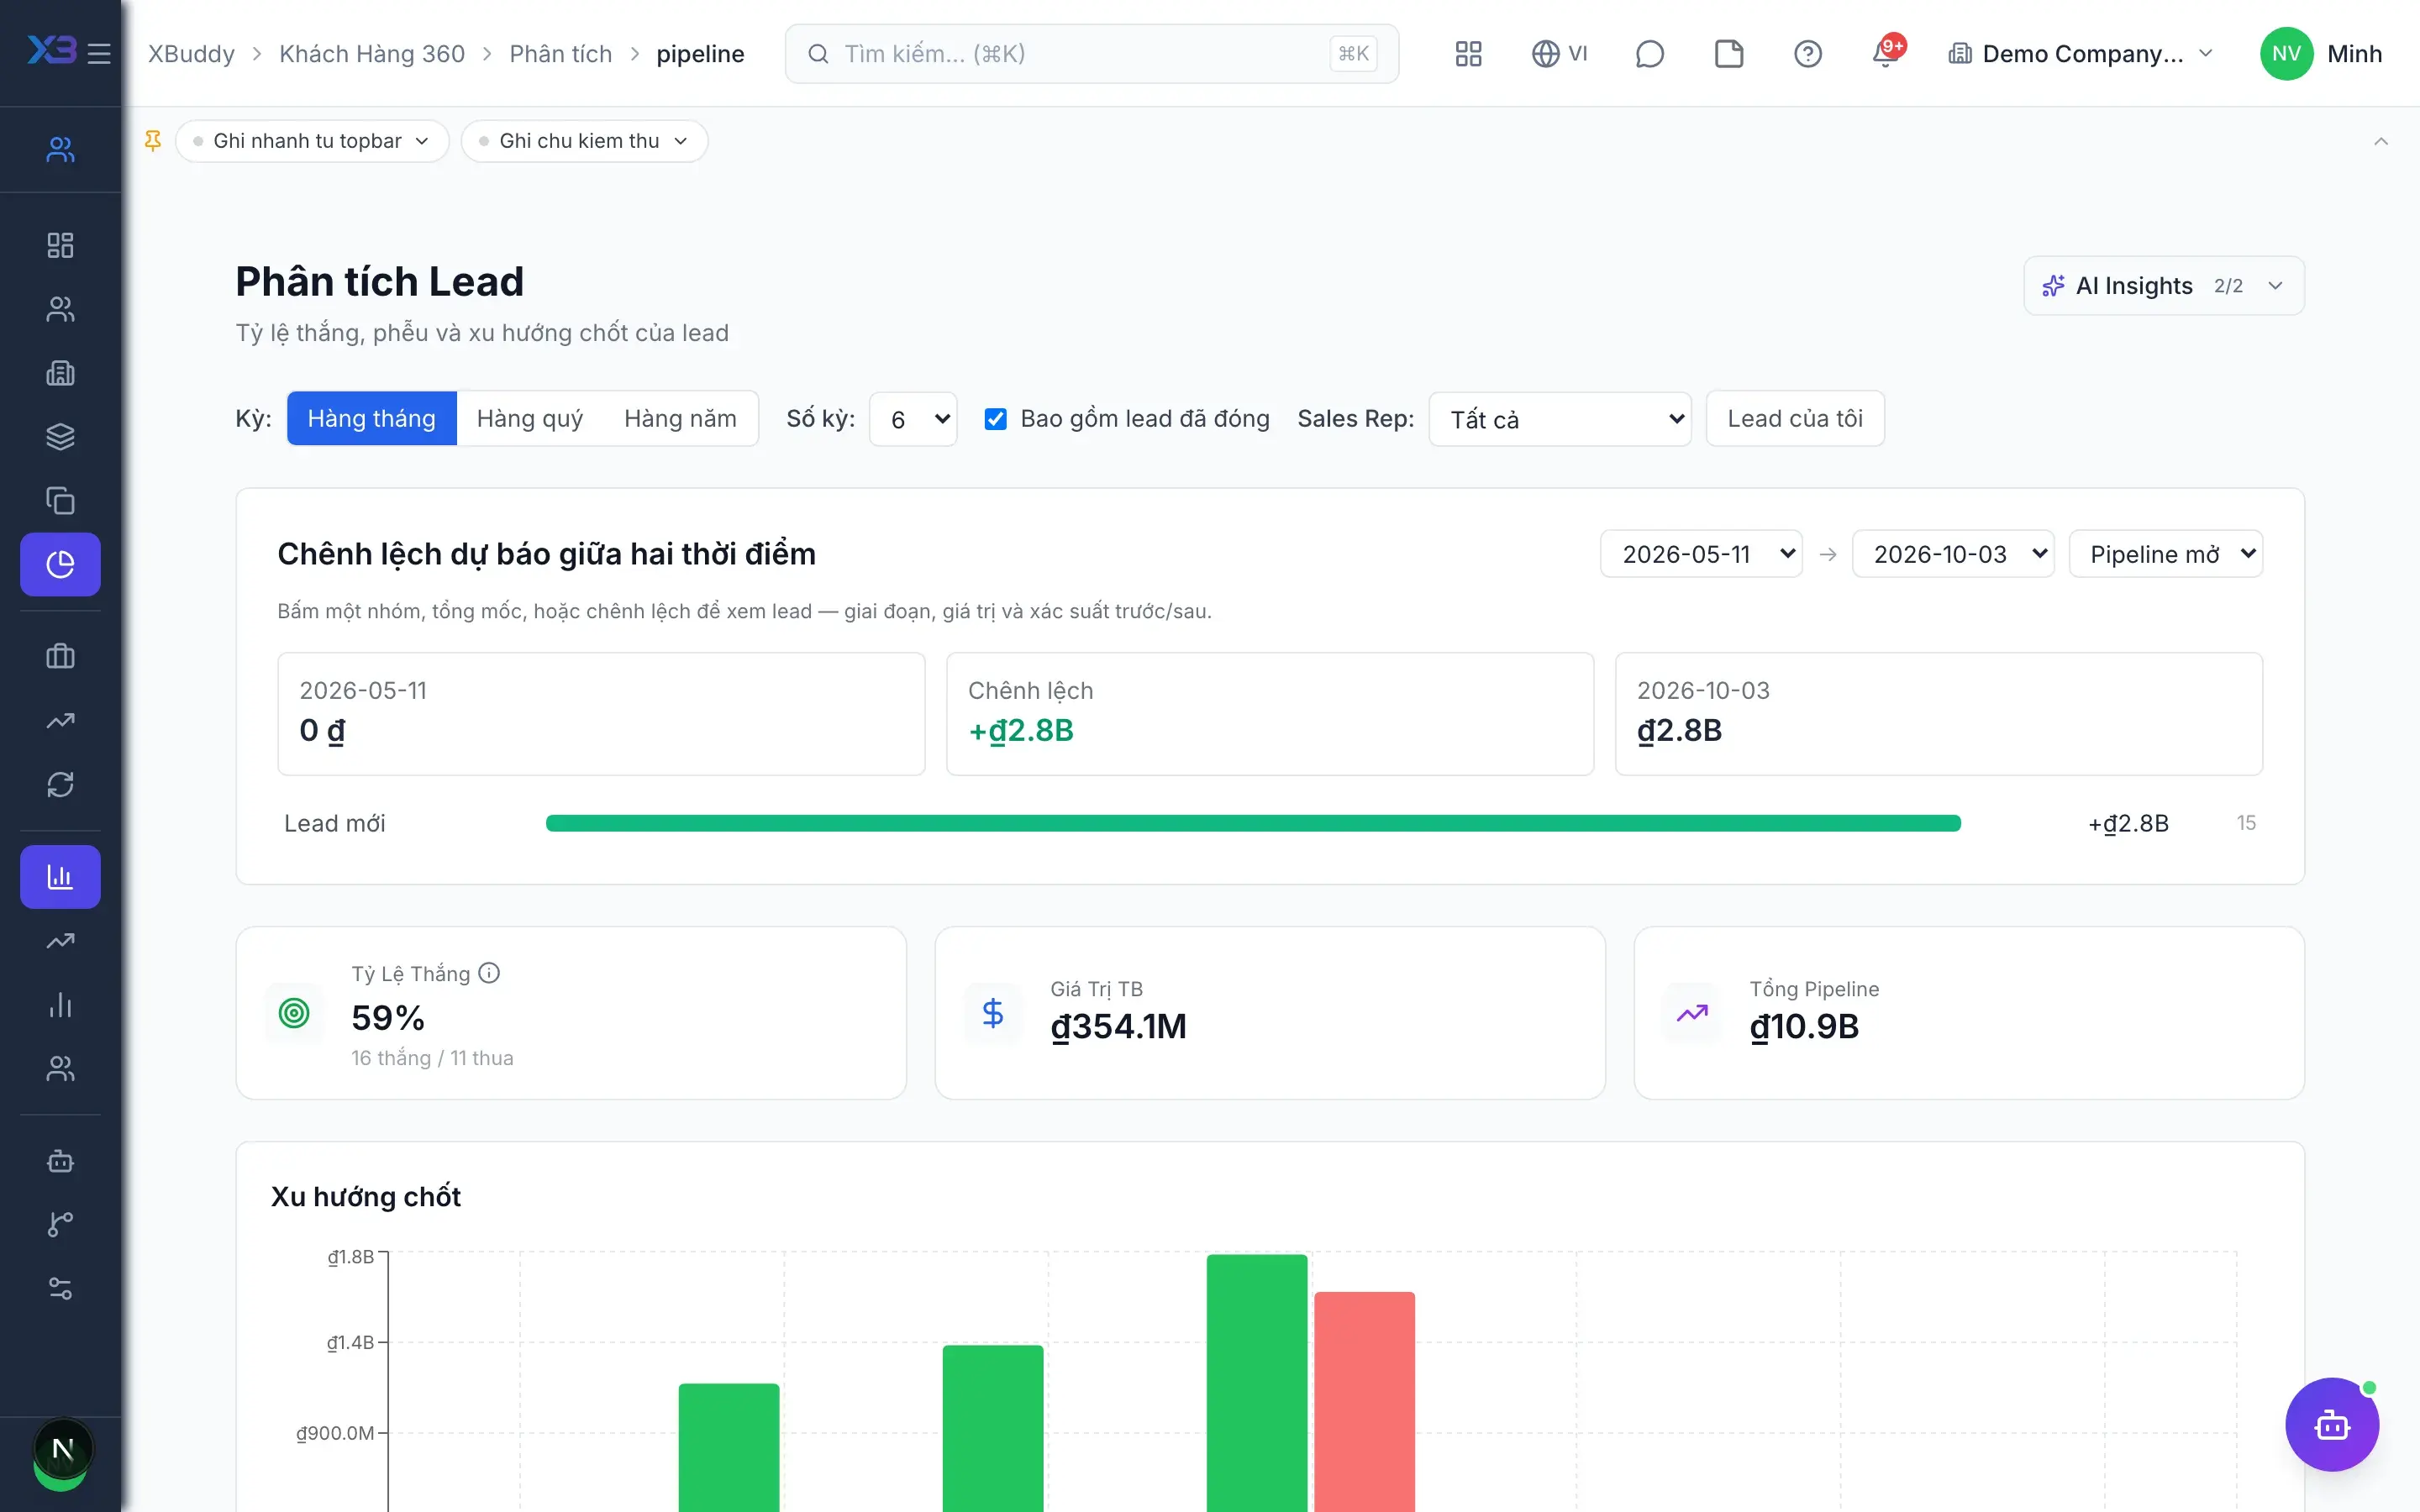Open the git branch sidebar icon
The image size is (2420, 1512).
click(60, 1224)
